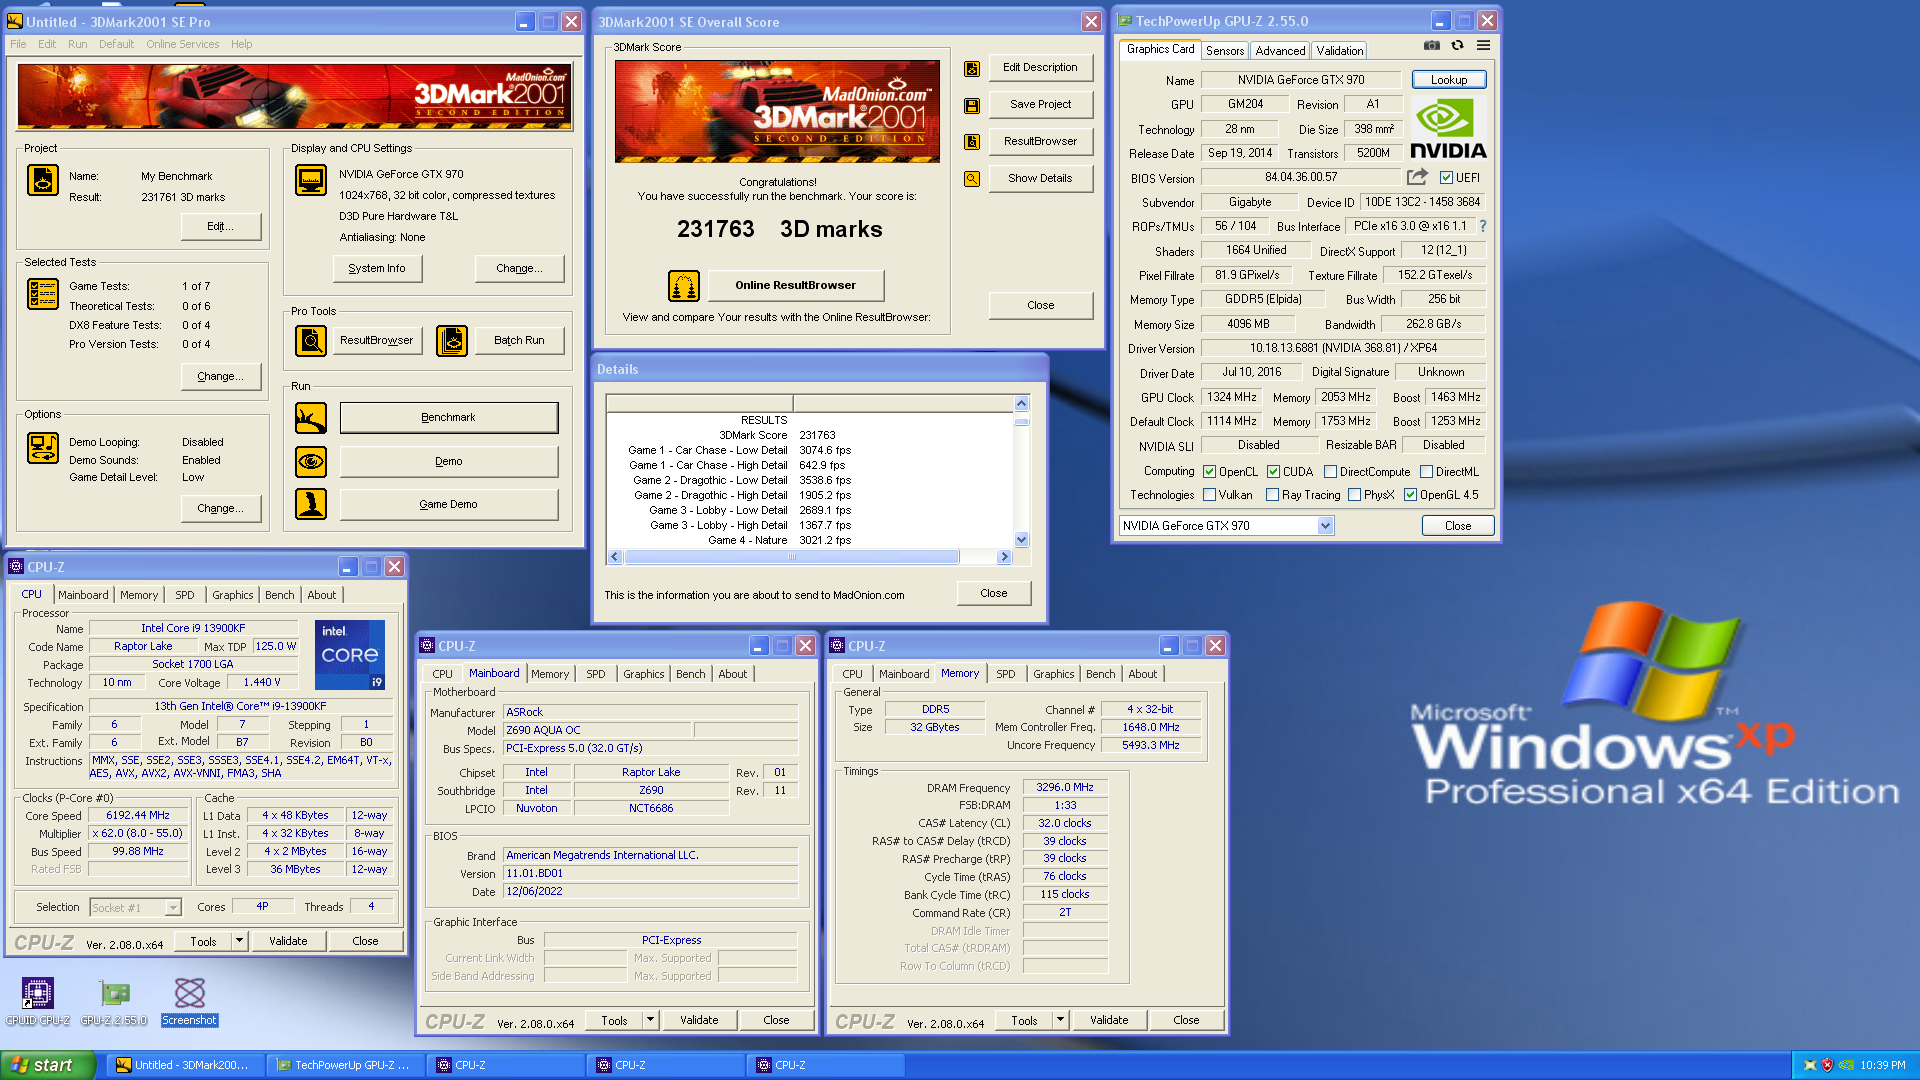This screenshot has width=1920, height=1080.
Task: Toggle DirectCompute checkbox
Action: tap(1331, 472)
